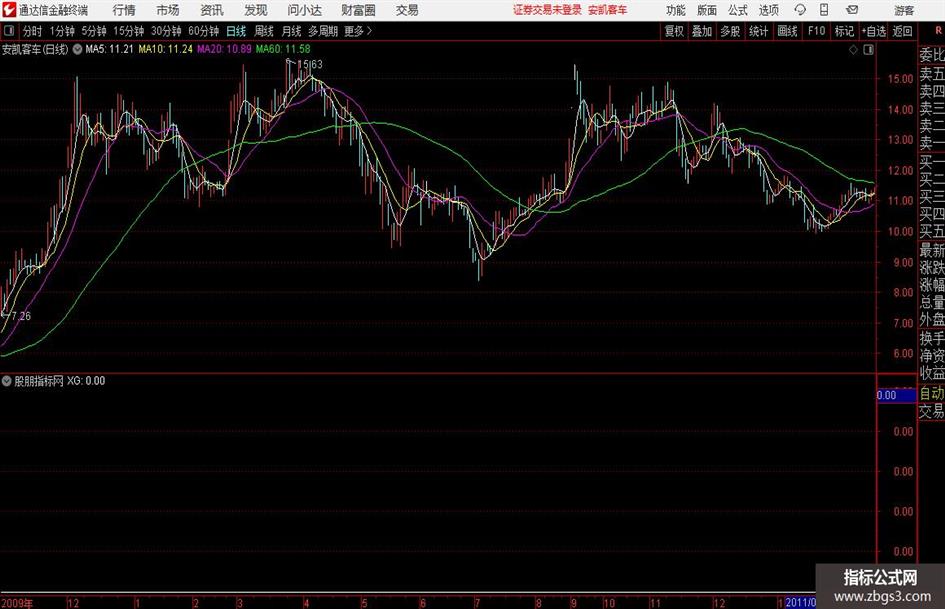Open the 版面 menu

tap(706, 10)
